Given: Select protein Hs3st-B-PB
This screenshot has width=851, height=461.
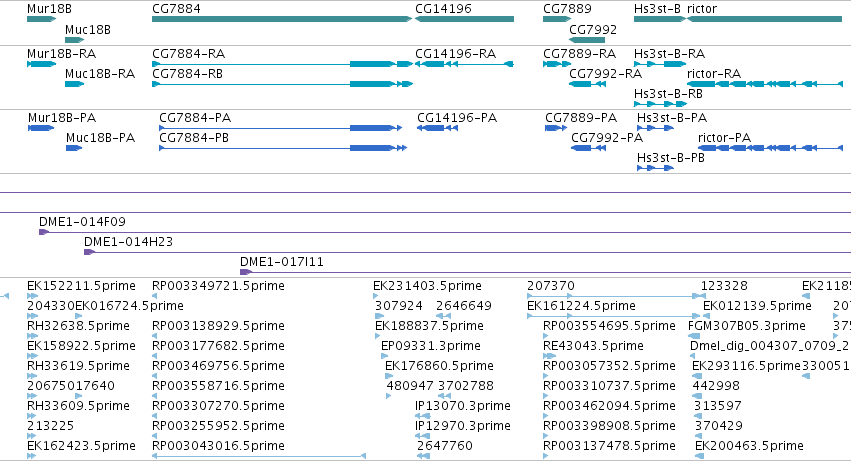Looking at the screenshot, I should point(671,158).
